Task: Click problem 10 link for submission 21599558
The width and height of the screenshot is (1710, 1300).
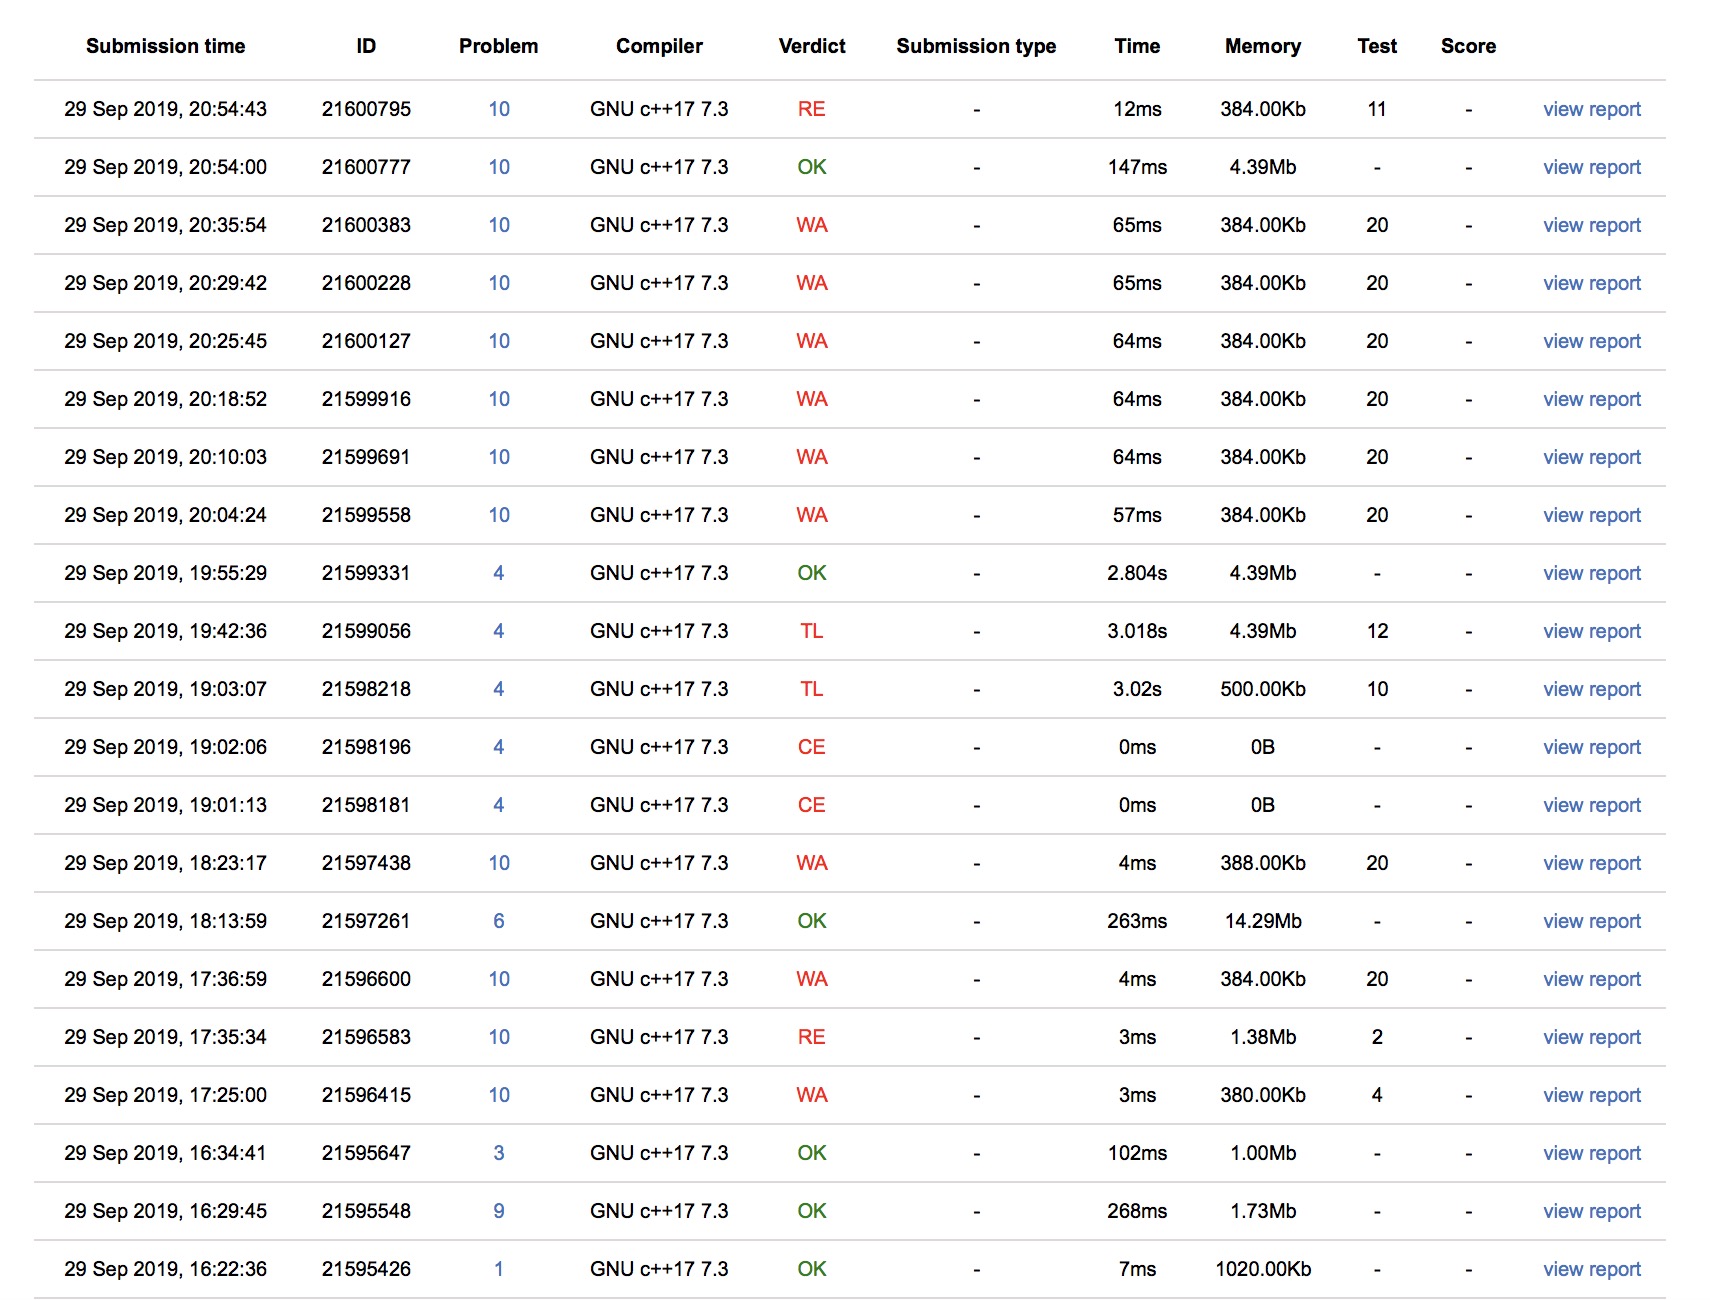Action: (499, 515)
